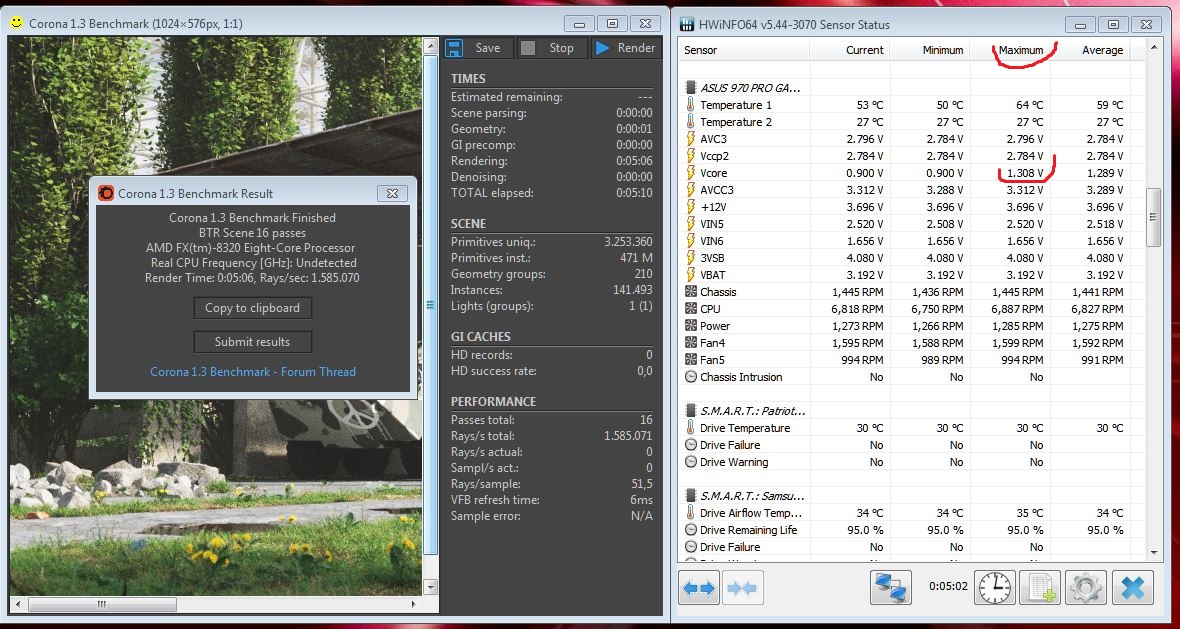
Task: Select the +12V voltage row
Action: [x=911, y=207]
